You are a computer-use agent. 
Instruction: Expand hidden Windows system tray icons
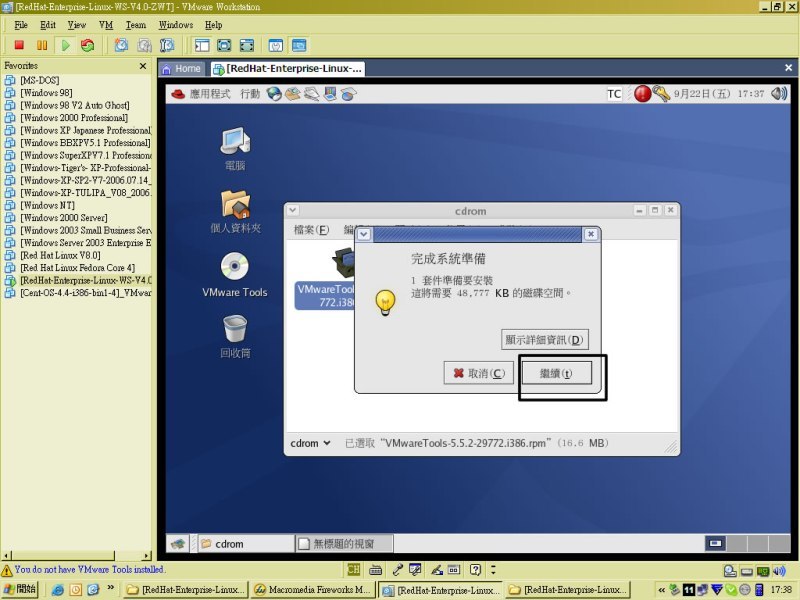pos(662,590)
